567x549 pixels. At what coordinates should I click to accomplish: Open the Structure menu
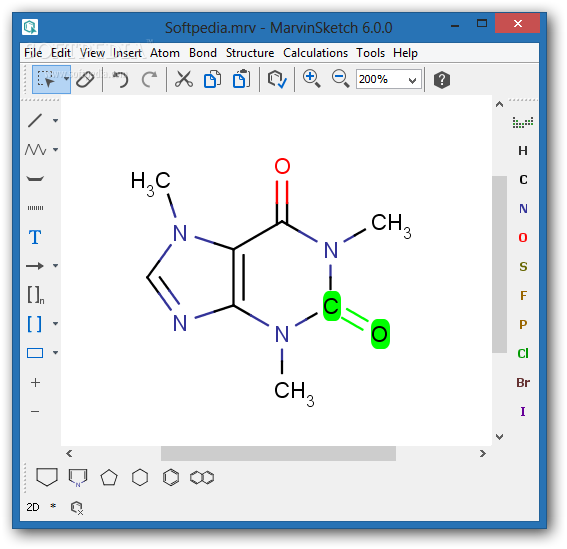coord(250,53)
